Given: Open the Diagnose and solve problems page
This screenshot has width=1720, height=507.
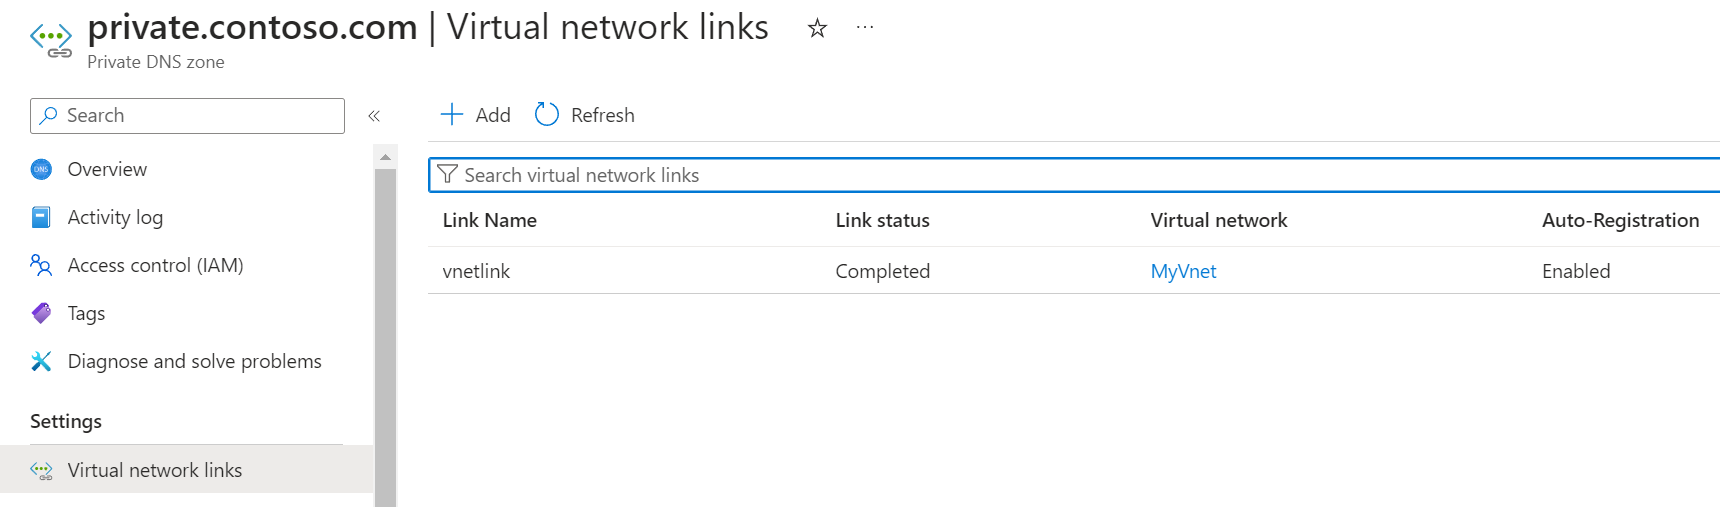Looking at the screenshot, I should (194, 361).
